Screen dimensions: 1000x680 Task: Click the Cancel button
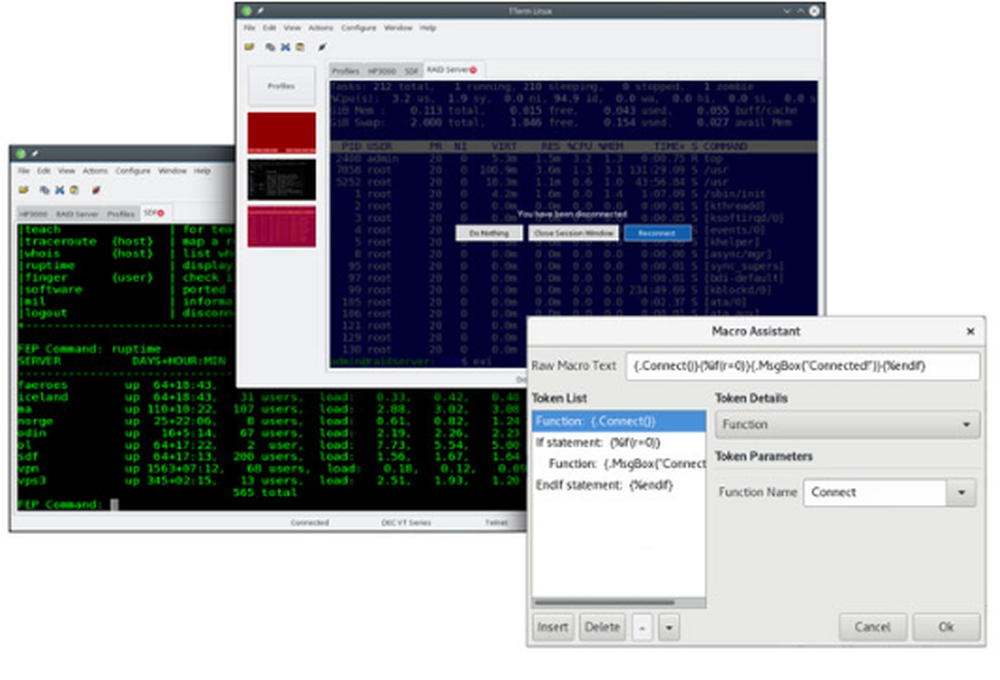[872, 627]
